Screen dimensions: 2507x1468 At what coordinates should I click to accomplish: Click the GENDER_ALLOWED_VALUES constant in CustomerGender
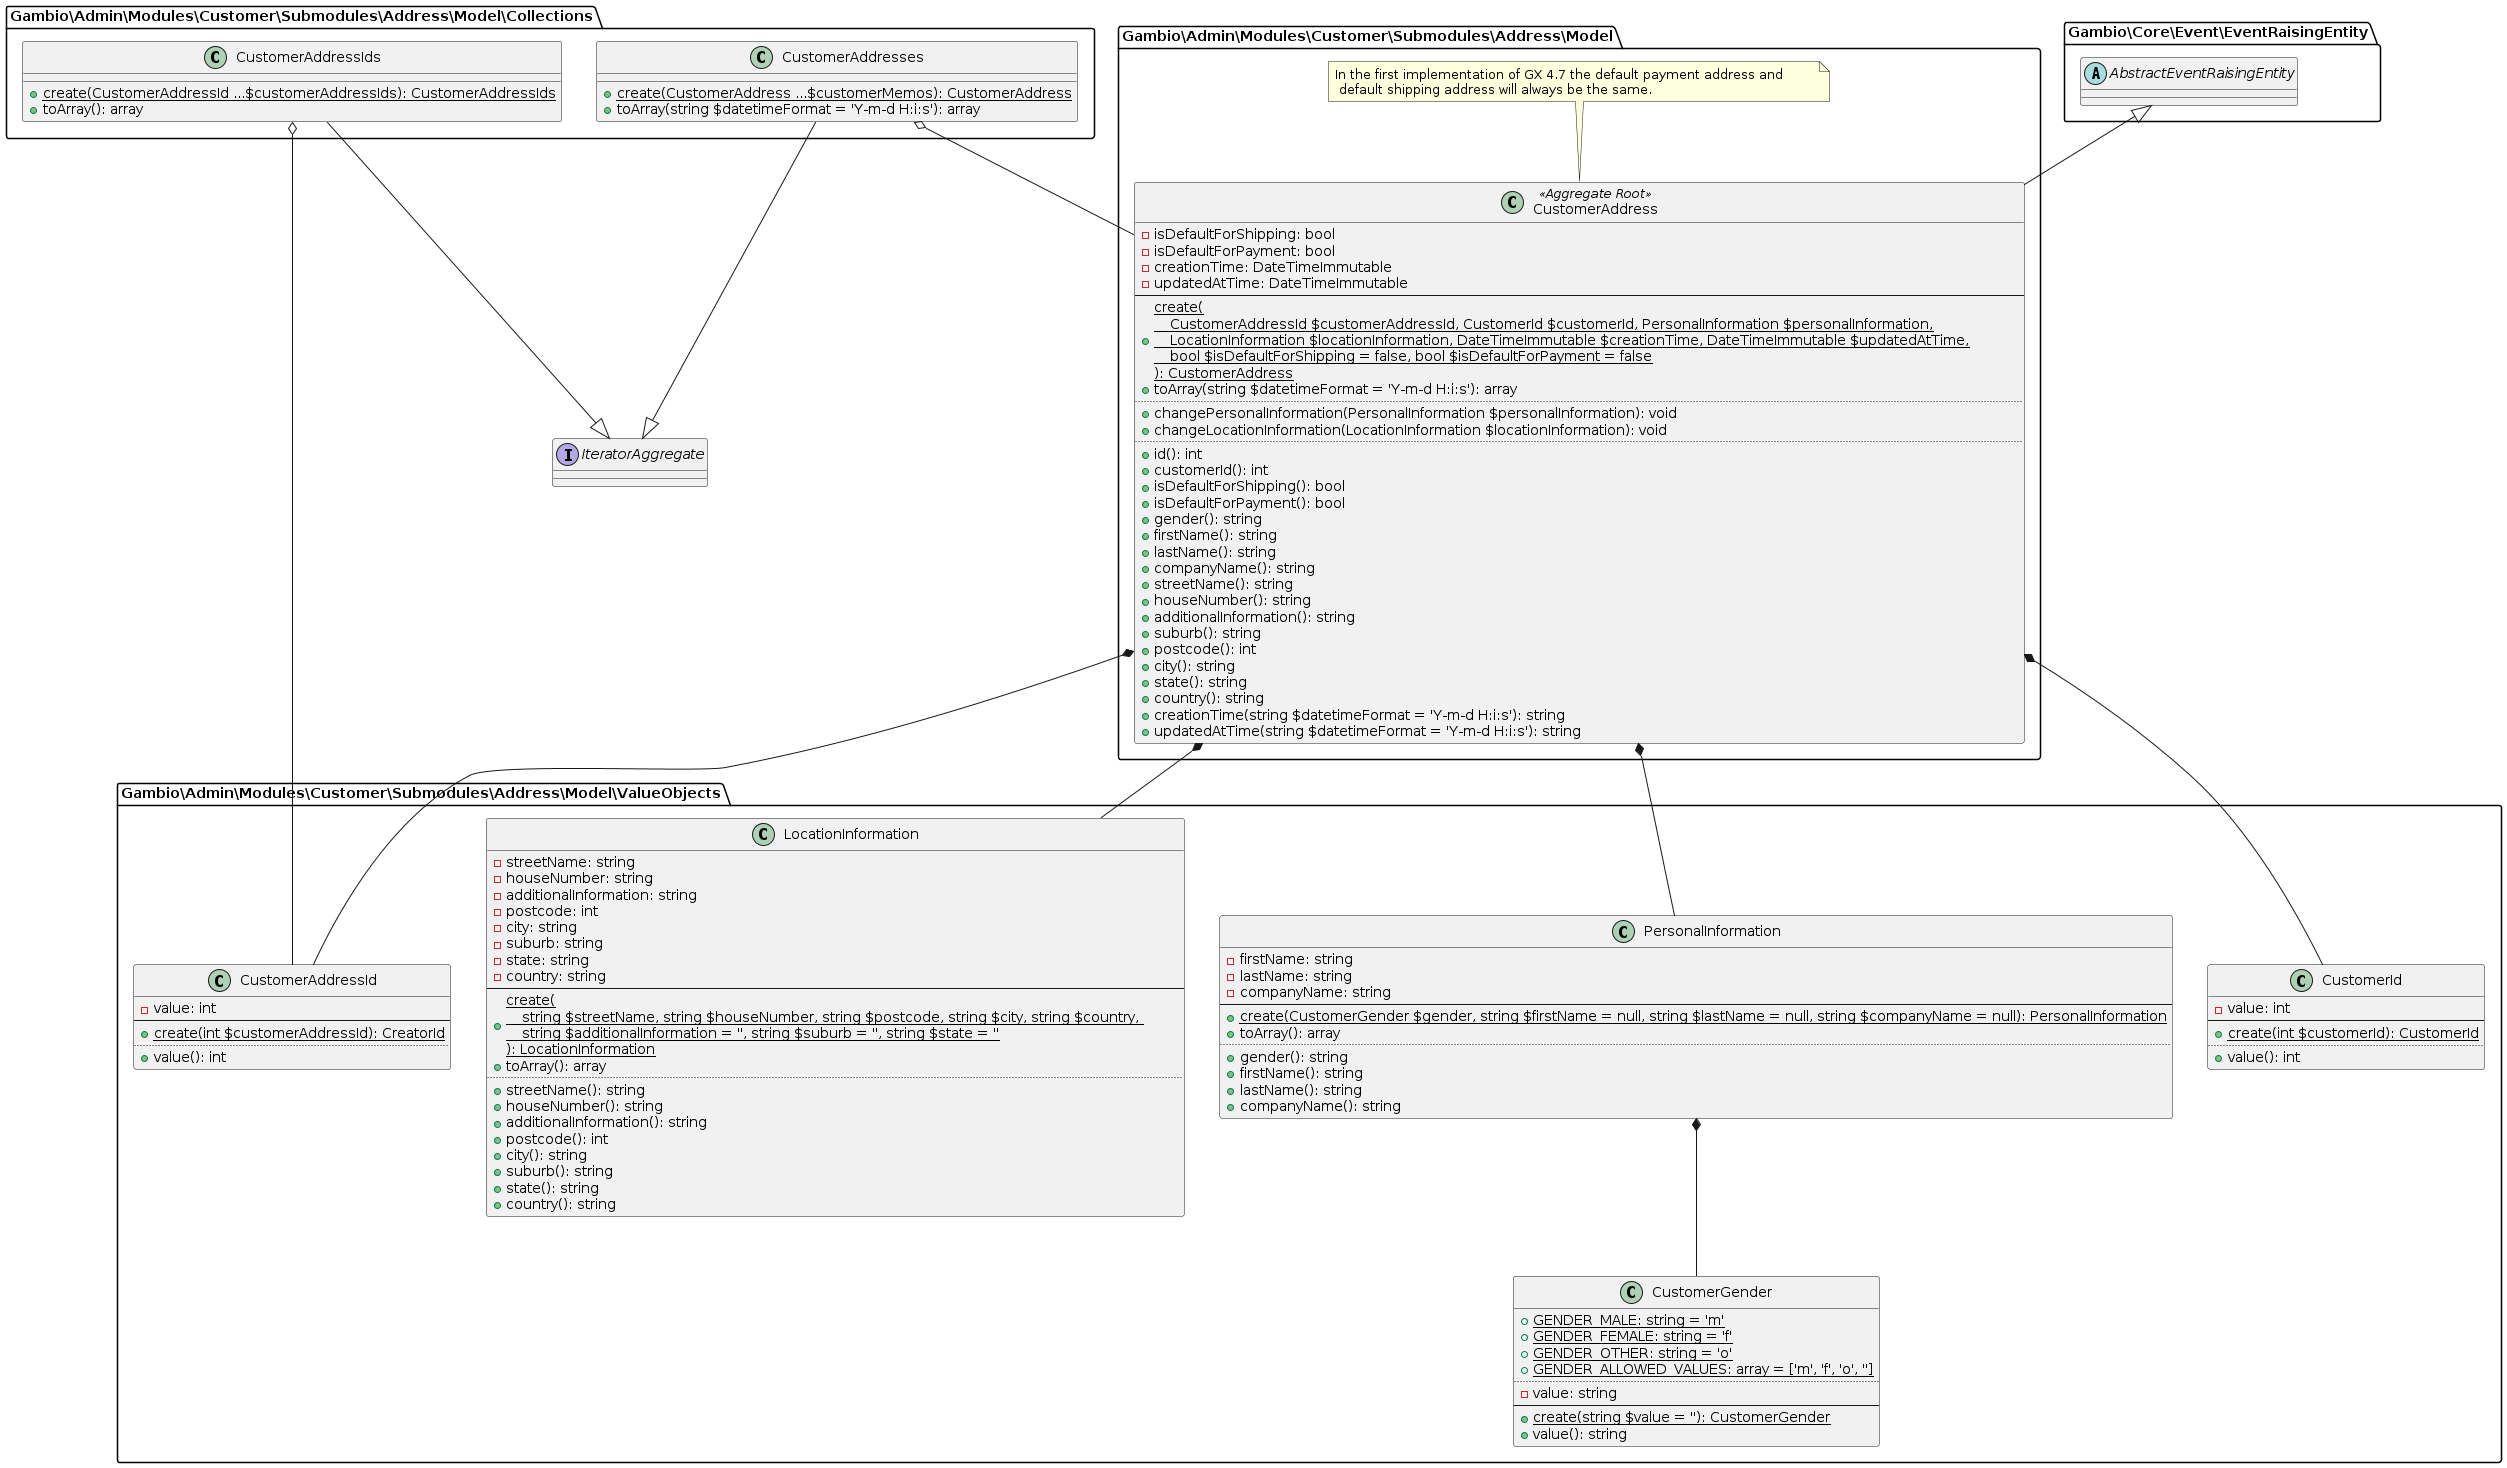coord(1702,1370)
